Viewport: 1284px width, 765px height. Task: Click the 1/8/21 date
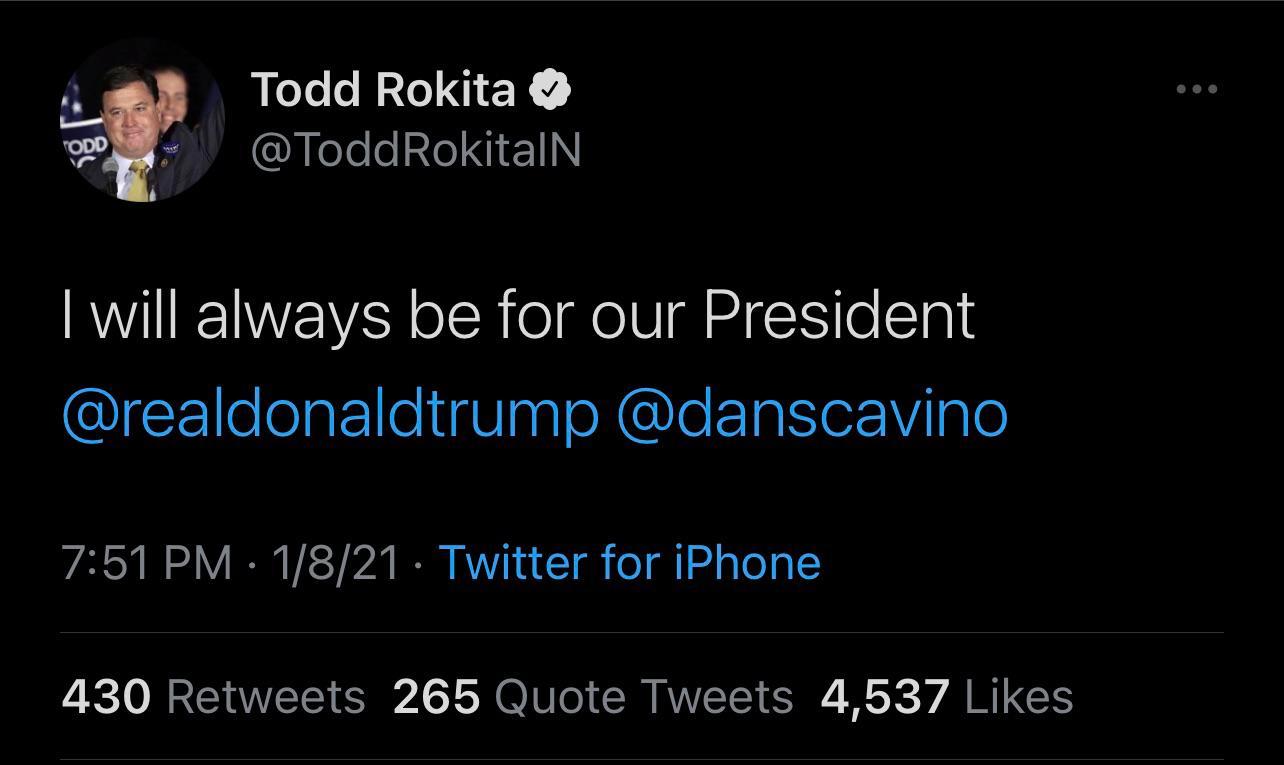[333, 562]
